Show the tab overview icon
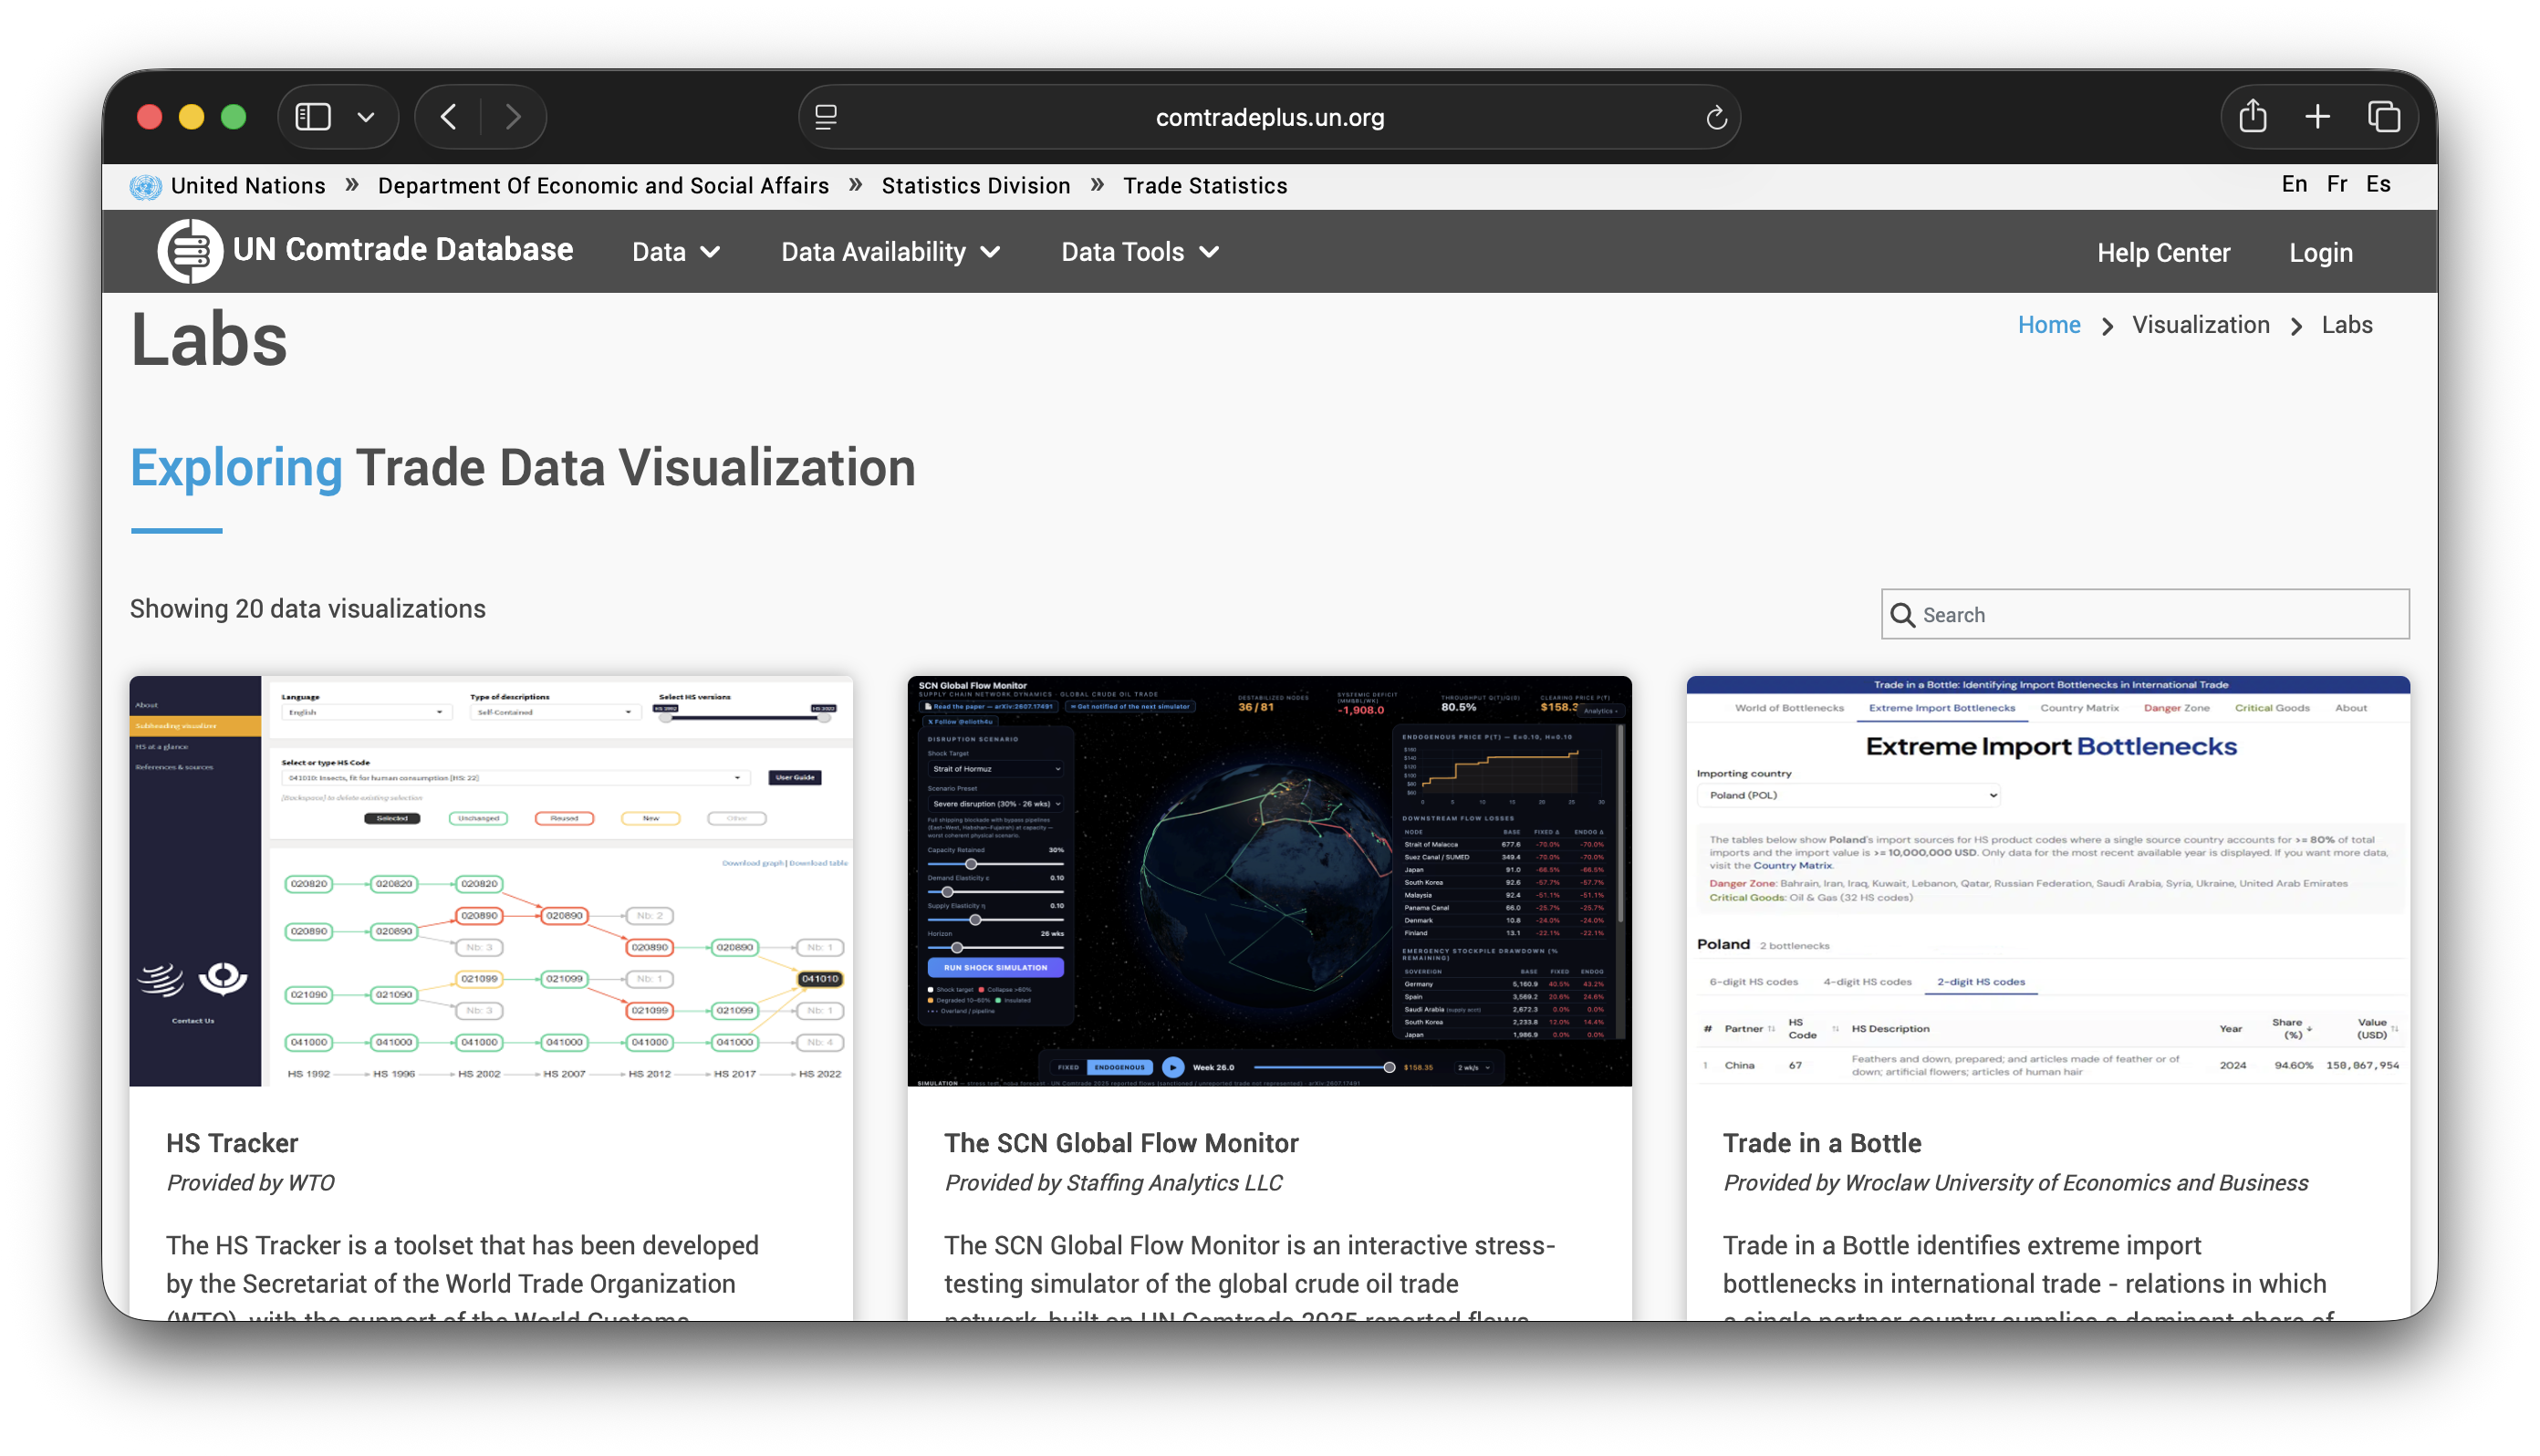The height and width of the screenshot is (1456, 2540). tap(2384, 117)
